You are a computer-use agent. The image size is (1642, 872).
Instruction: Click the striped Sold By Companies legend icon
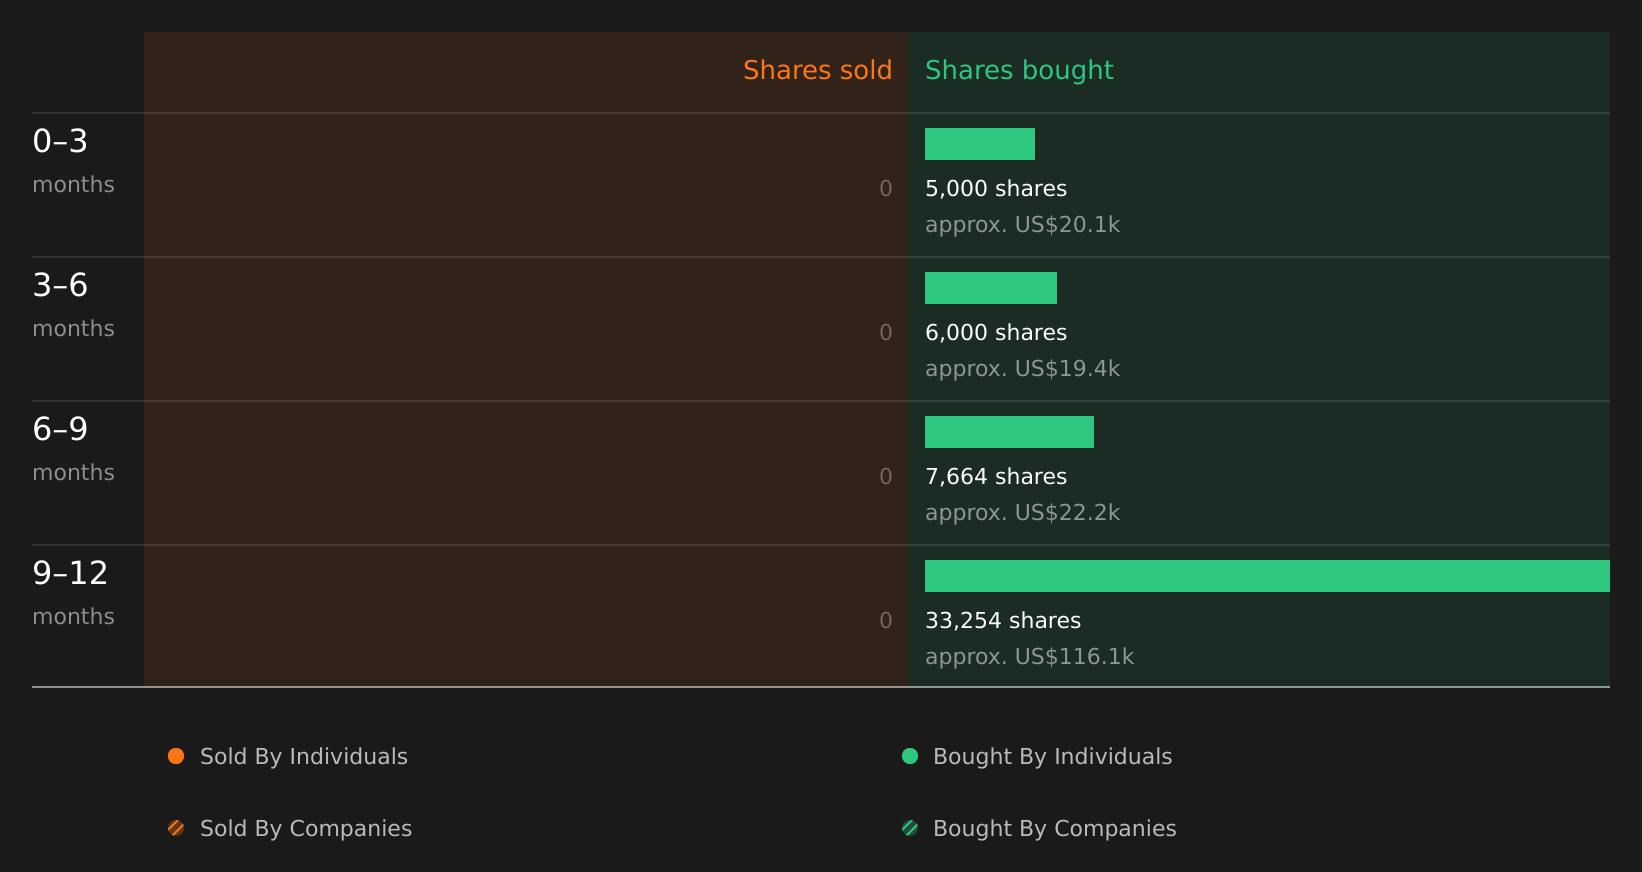pos(176,828)
